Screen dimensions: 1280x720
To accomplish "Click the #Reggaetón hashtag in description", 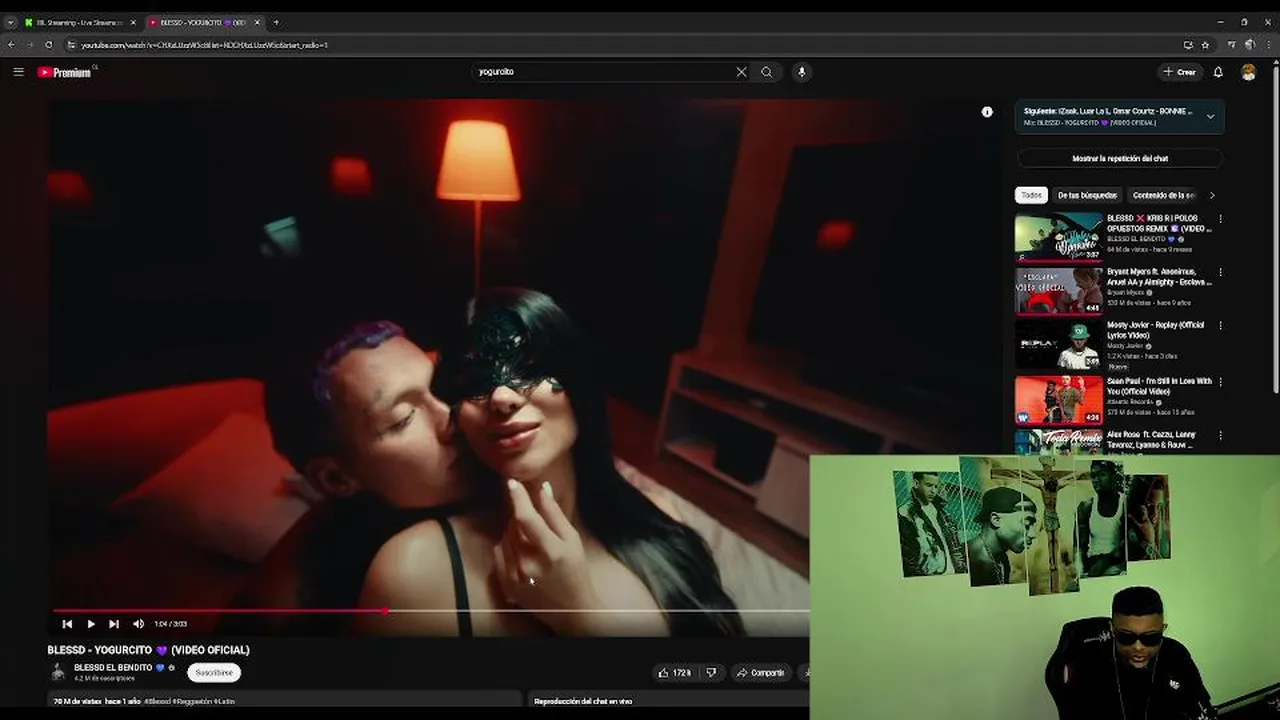I will [x=190, y=701].
